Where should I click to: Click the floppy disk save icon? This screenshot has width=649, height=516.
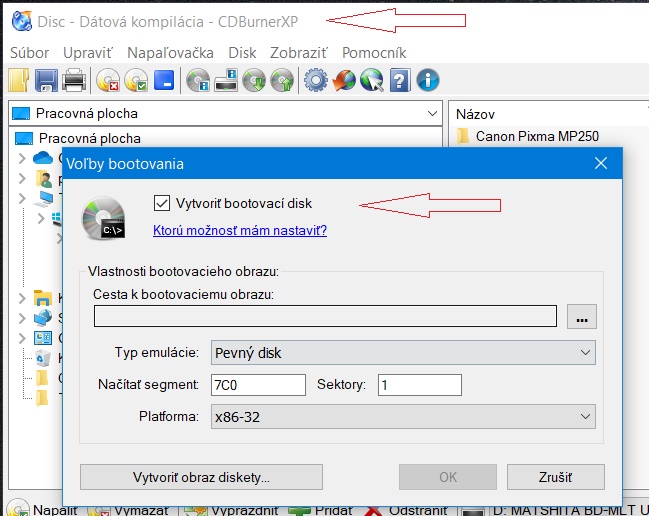coord(46,80)
